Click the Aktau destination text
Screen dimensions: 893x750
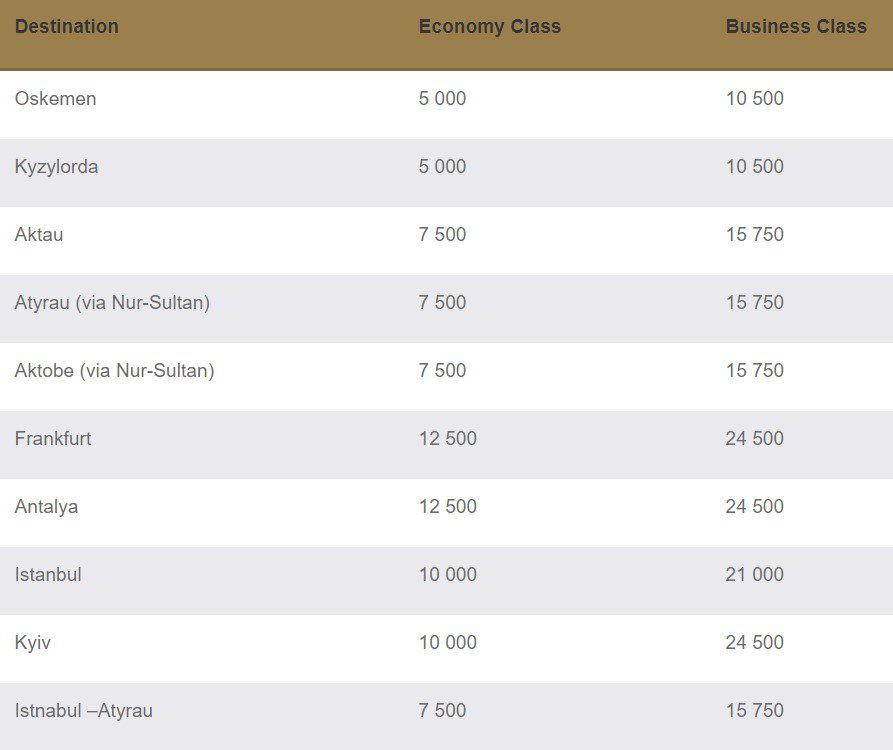click(x=39, y=235)
